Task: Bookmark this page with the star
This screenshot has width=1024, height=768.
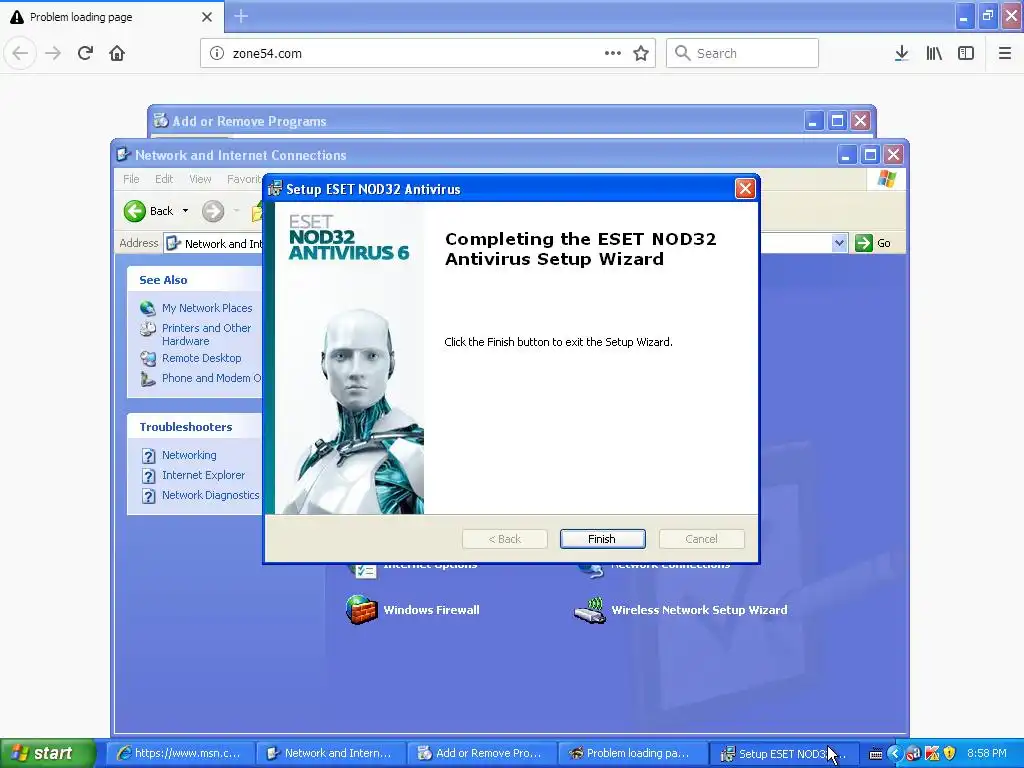Action: click(x=641, y=53)
